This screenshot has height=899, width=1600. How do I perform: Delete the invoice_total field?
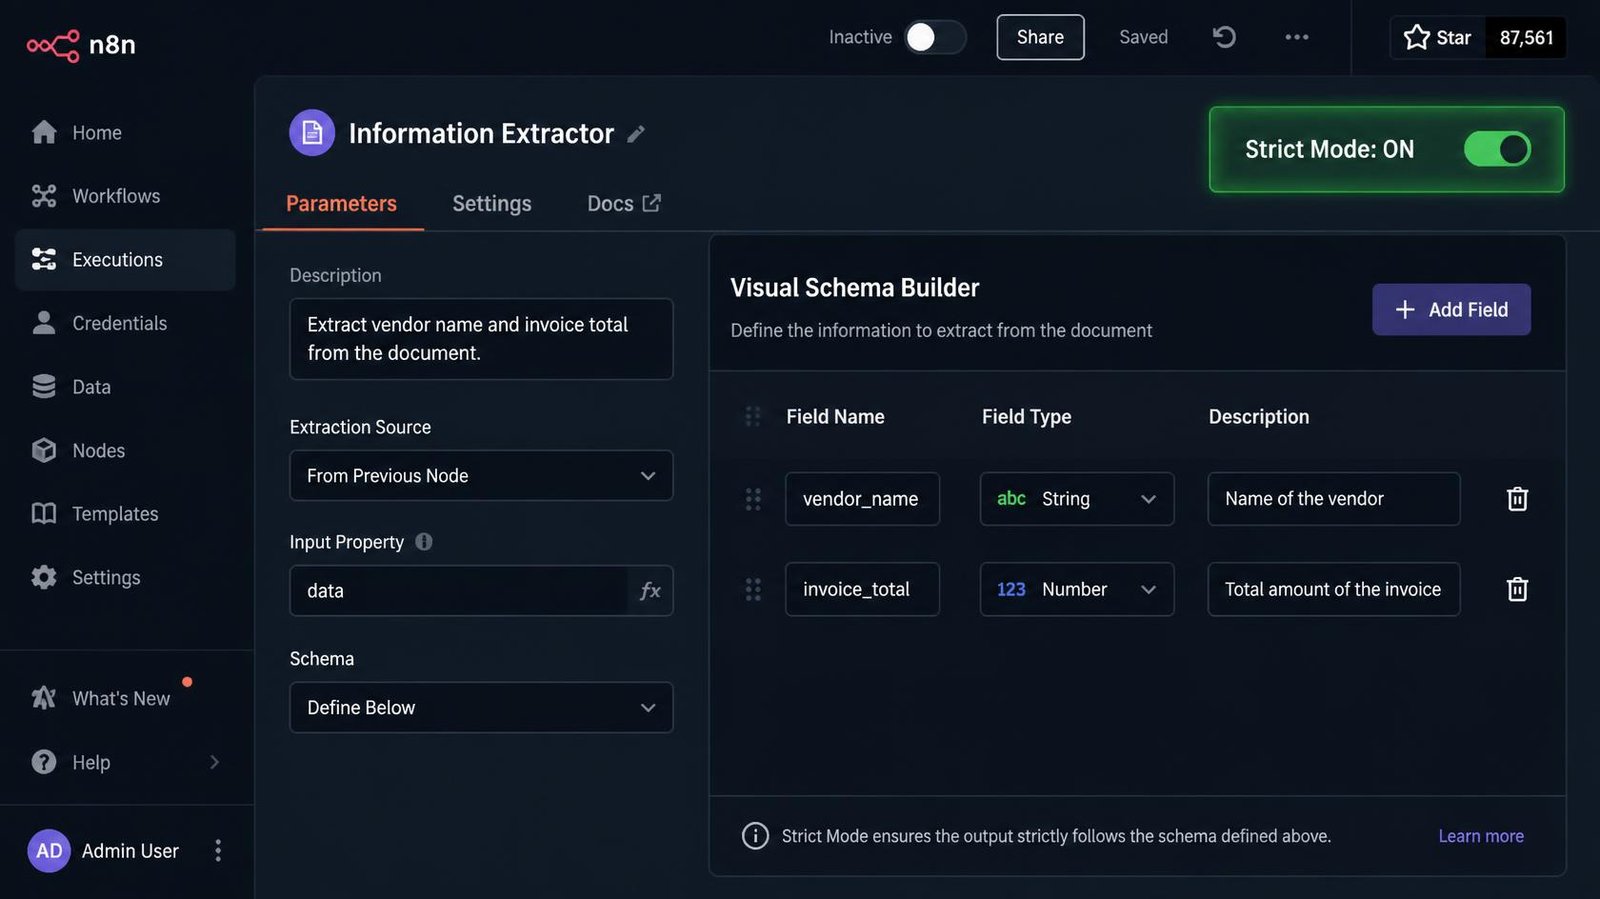point(1517,589)
